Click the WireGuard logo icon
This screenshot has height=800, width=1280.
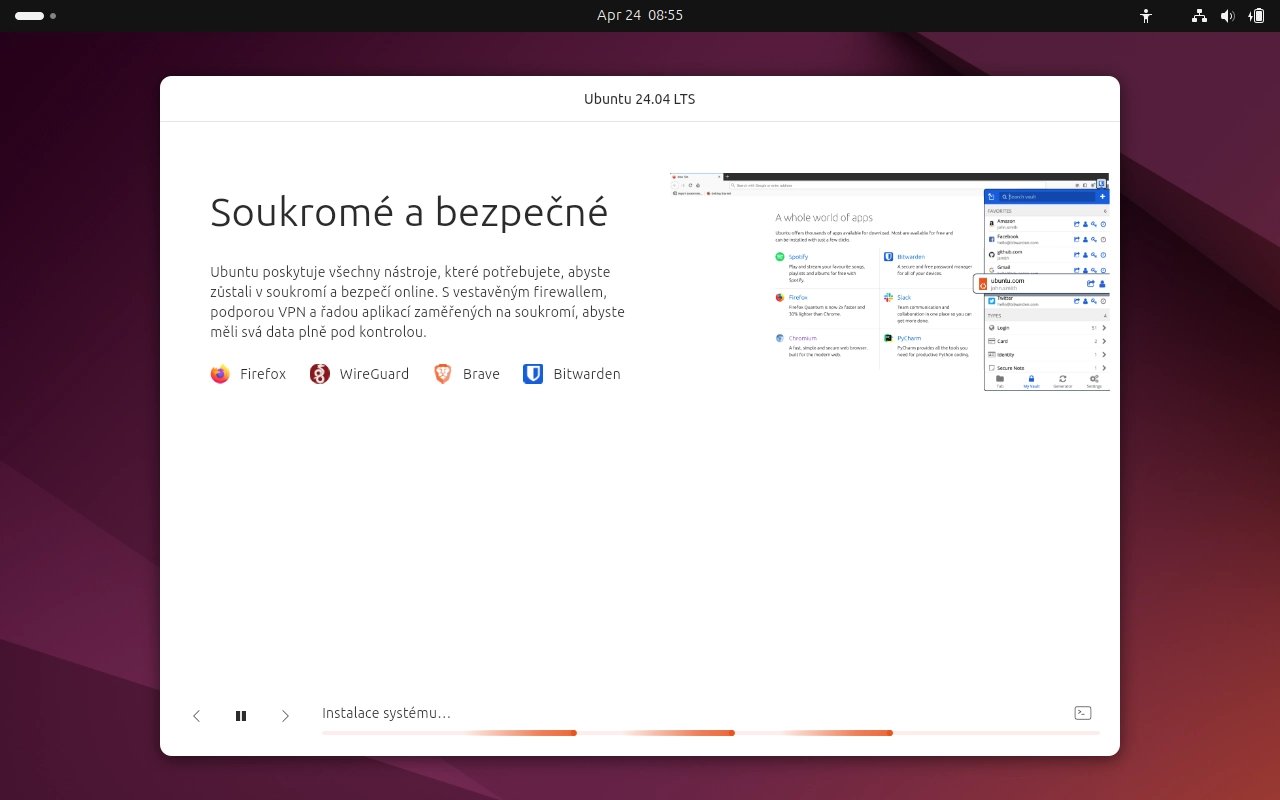(x=320, y=374)
